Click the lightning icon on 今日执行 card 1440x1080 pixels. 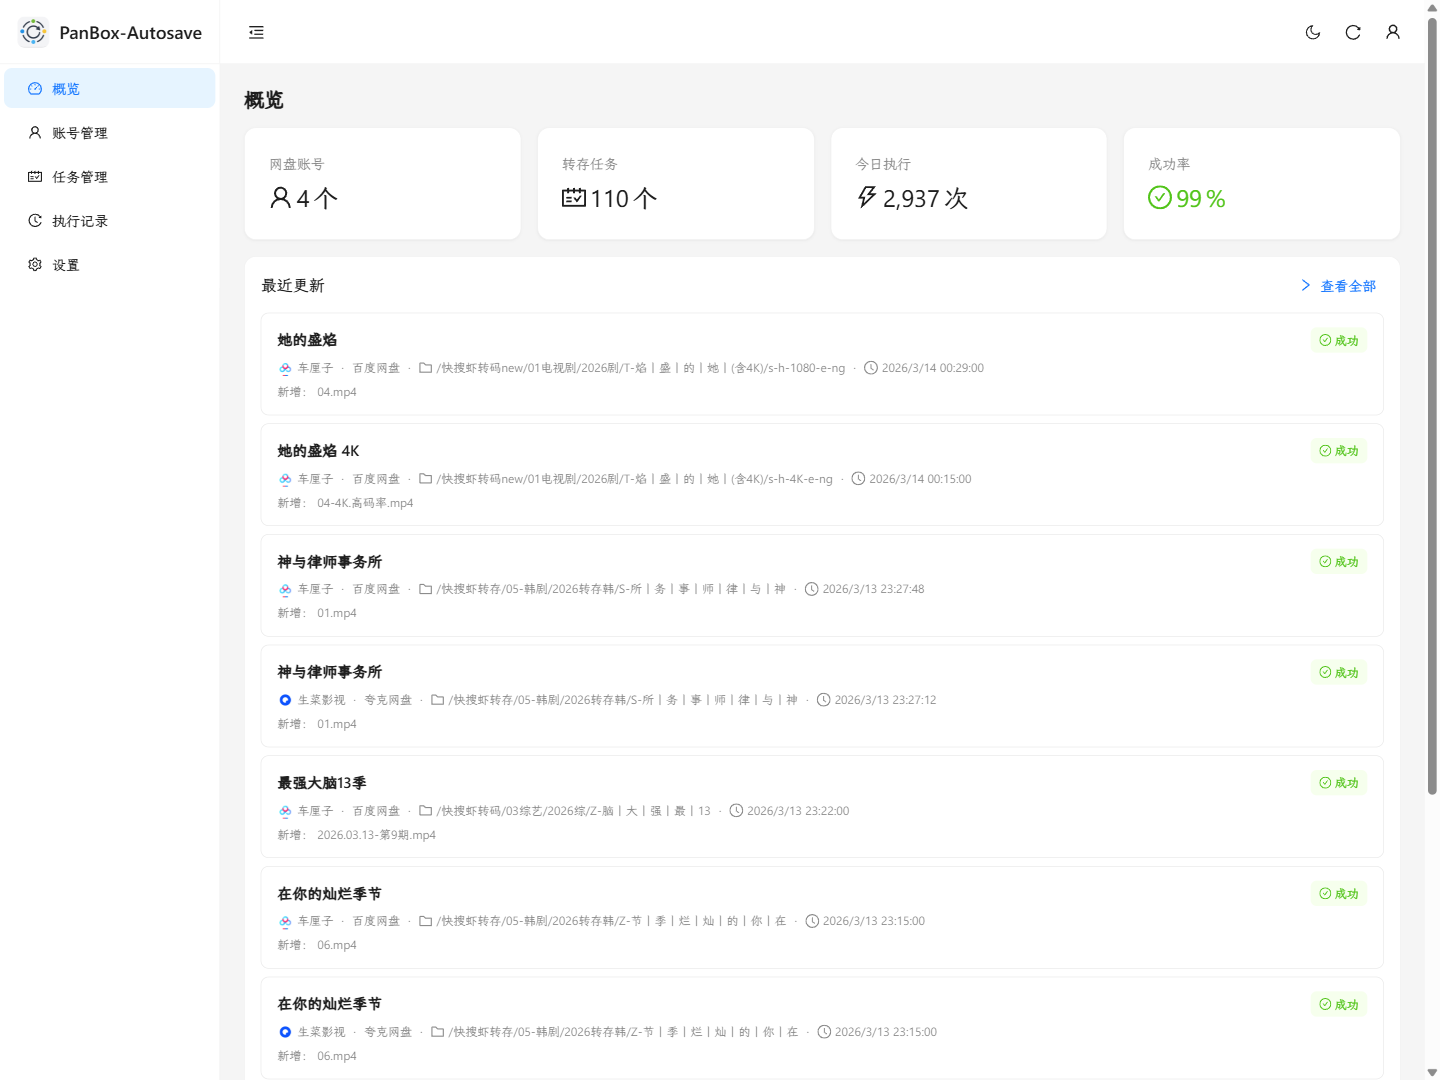(x=864, y=198)
